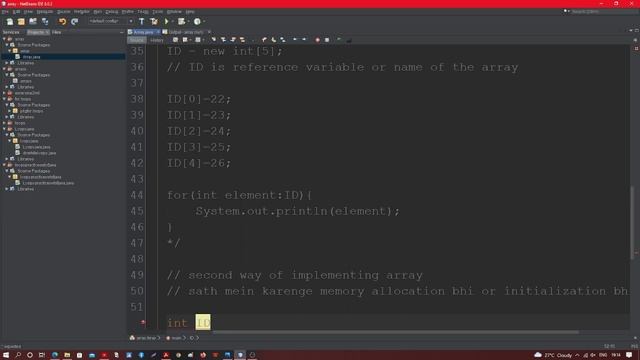Click the highlighted ID identifier in editor
Image resolution: width=640 pixels, height=360 pixels.
(203, 322)
